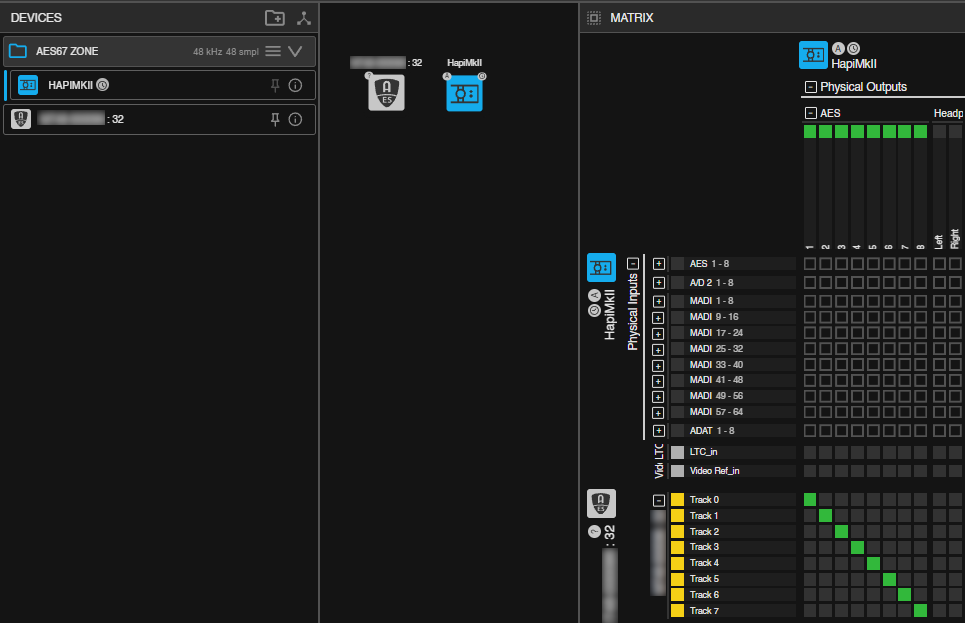This screenshot has width=965, height=623.
Task: Toggle the MADI 9 - 16 to AES output 4 crosspoint
Action: click(x=857, y=317)
